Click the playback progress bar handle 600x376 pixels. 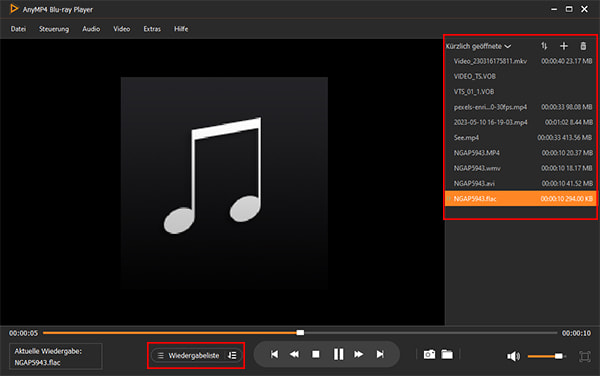tap(300, 333)
